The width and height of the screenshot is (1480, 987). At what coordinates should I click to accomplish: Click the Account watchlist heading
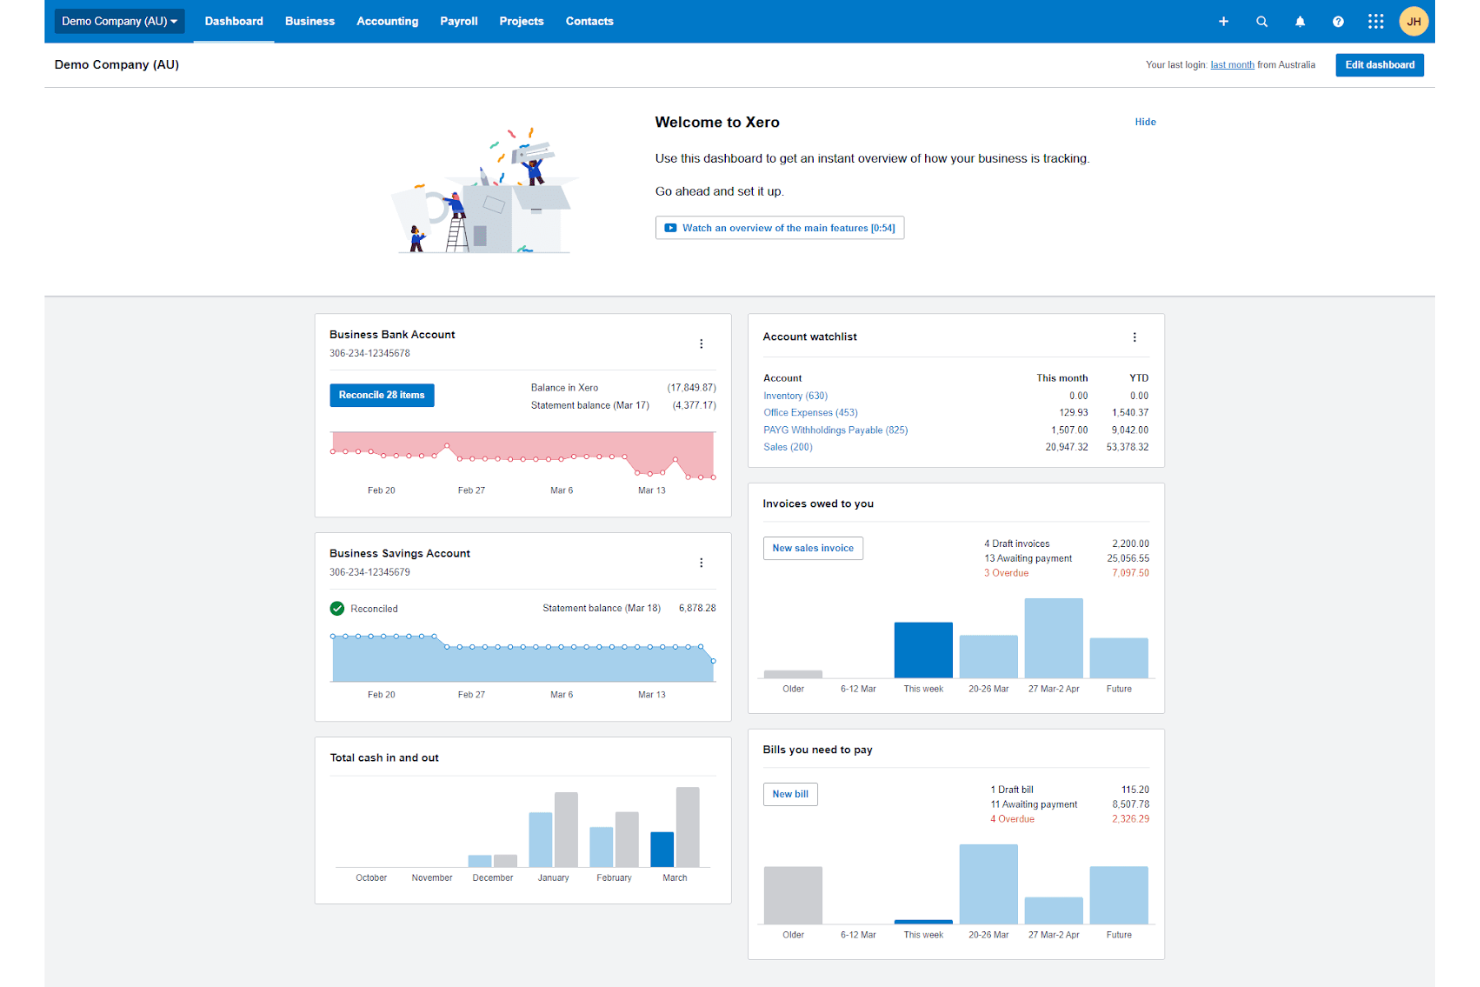point(810,337)
